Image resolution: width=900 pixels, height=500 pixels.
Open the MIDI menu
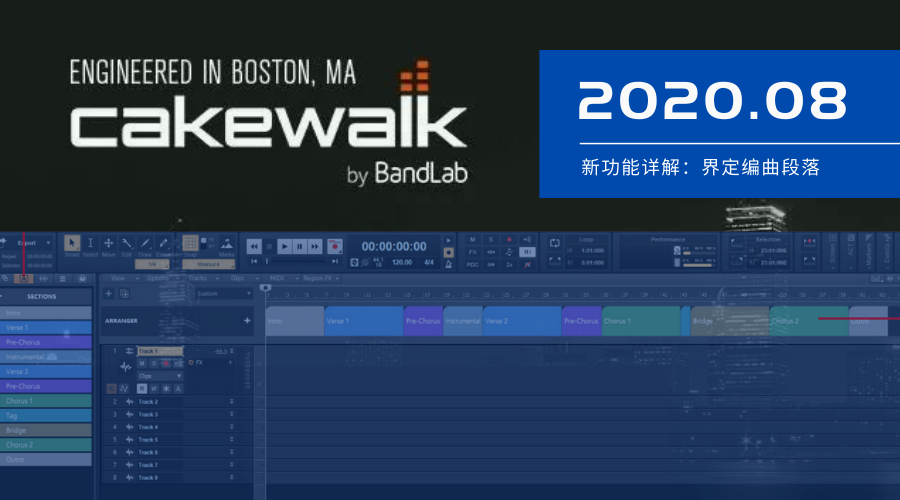281,278
